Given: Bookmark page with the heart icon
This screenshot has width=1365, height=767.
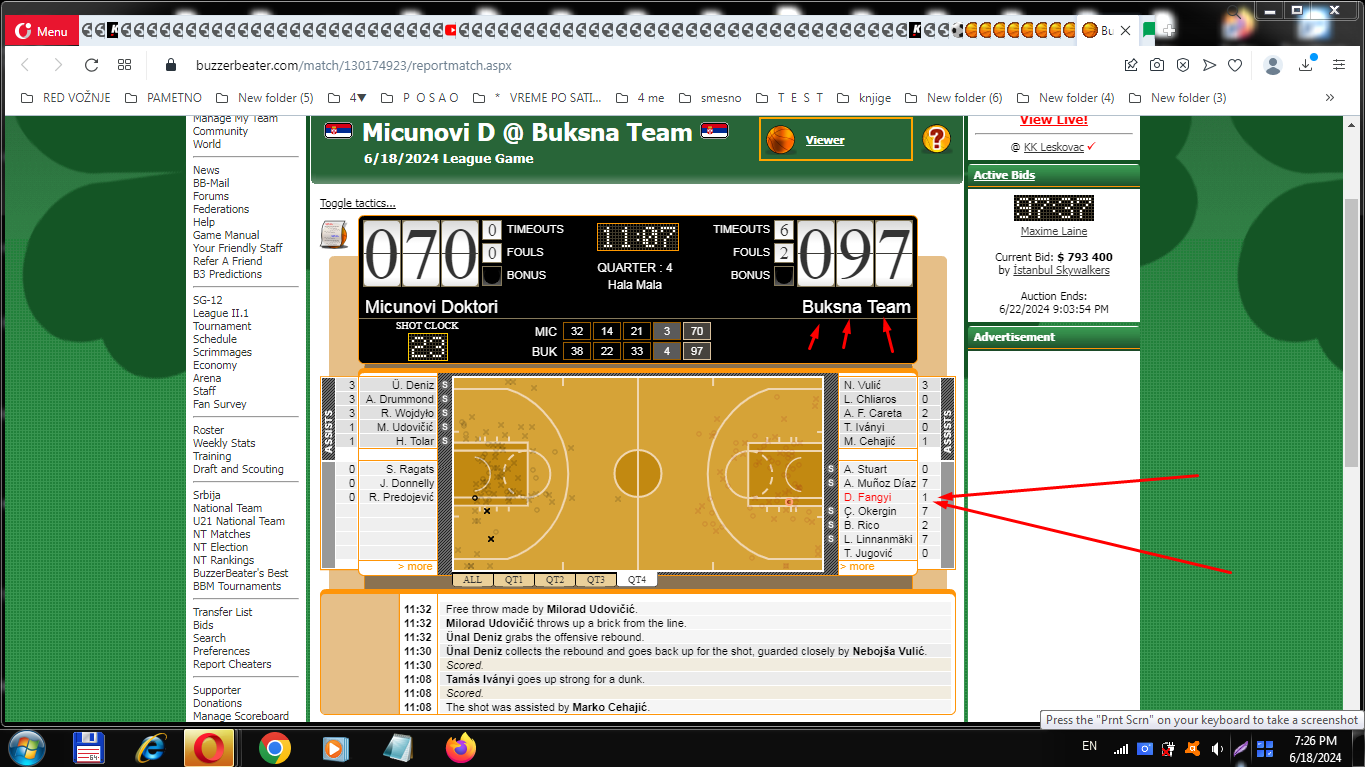Looking at the screenshot, I should (1235, 65).
